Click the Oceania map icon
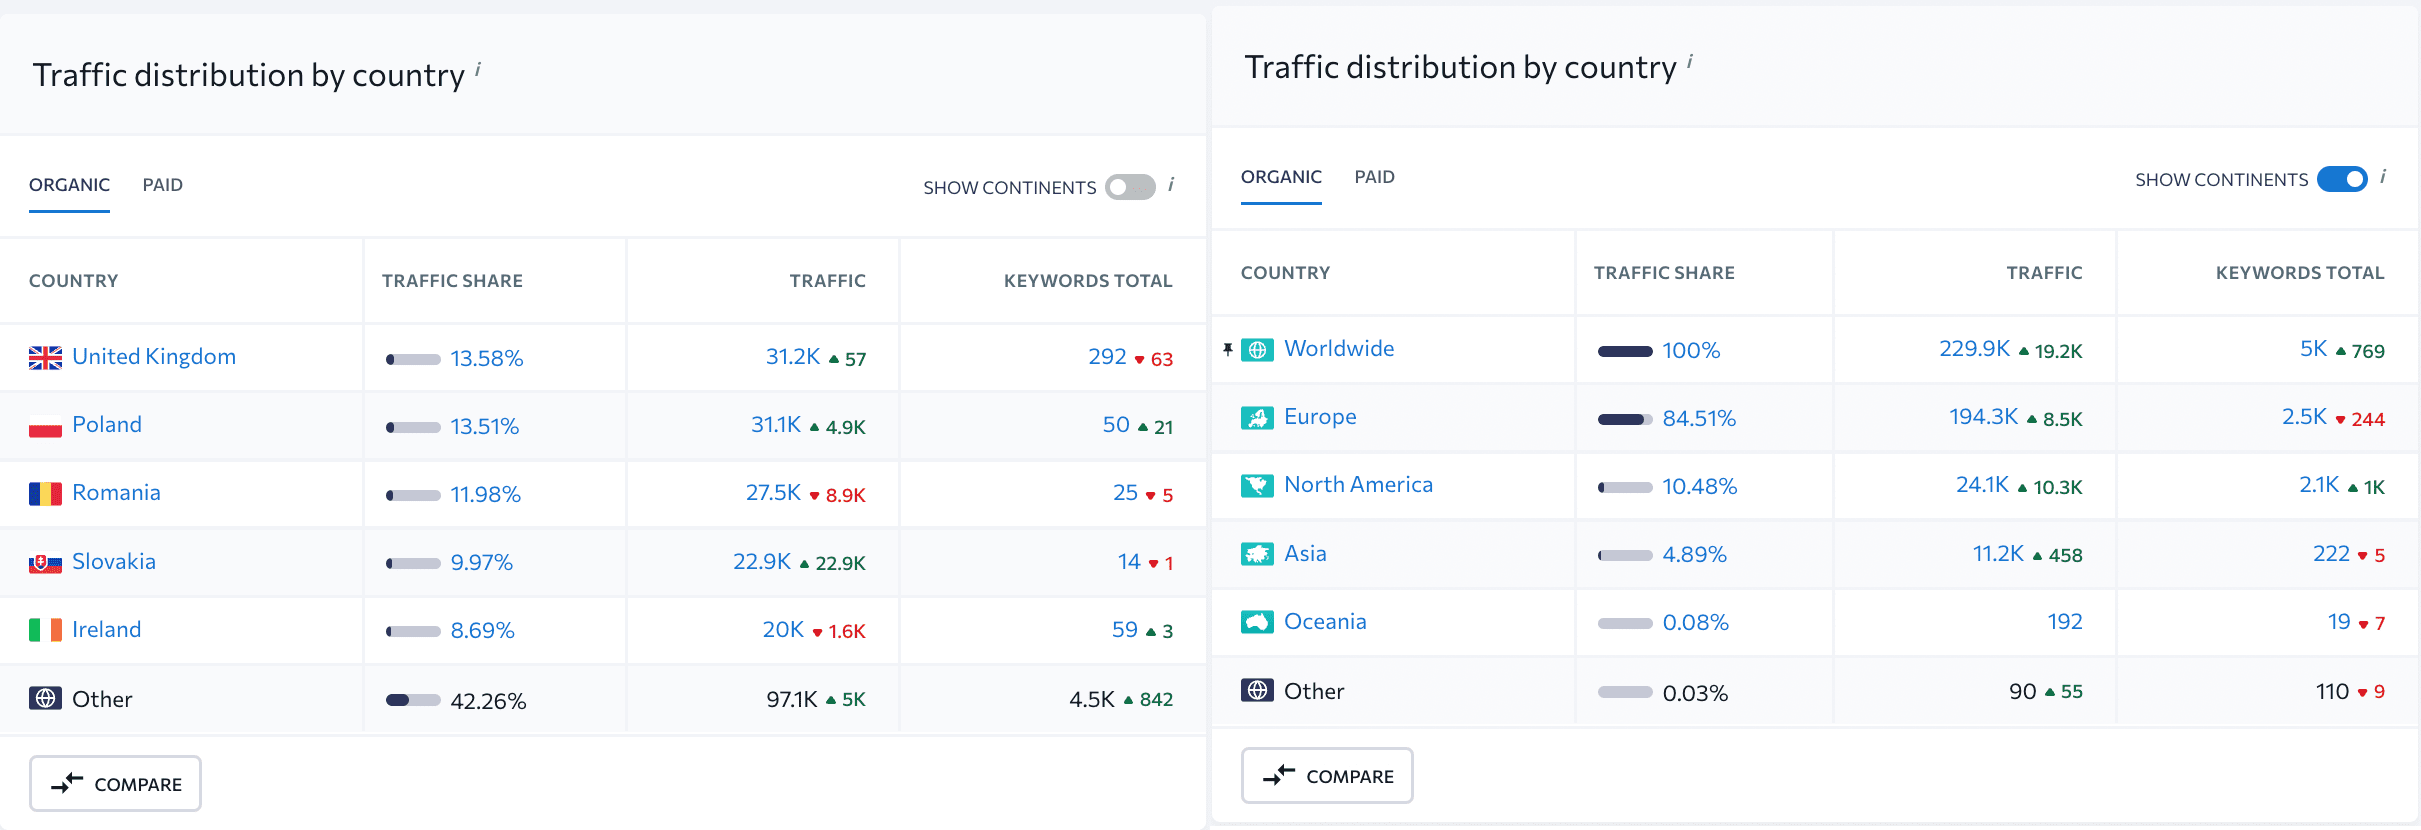 (x=1257, y=623)
